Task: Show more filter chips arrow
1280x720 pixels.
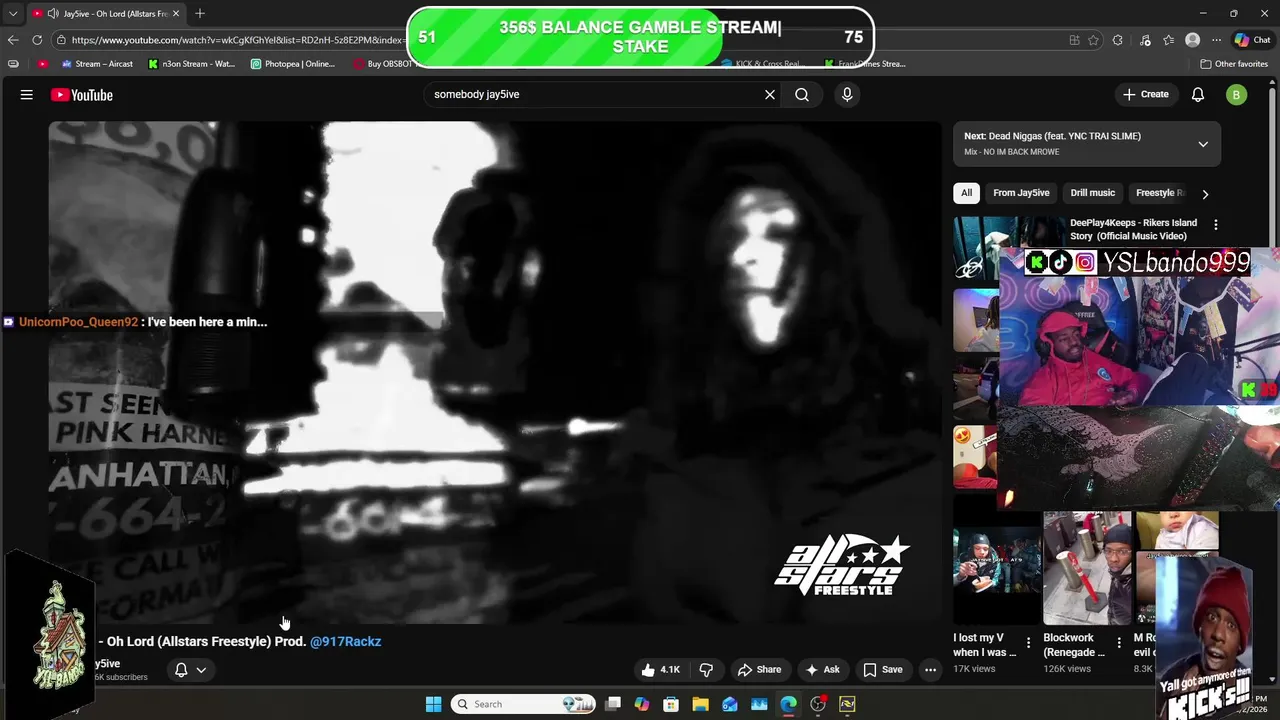Action: [x=1205, y=194]
